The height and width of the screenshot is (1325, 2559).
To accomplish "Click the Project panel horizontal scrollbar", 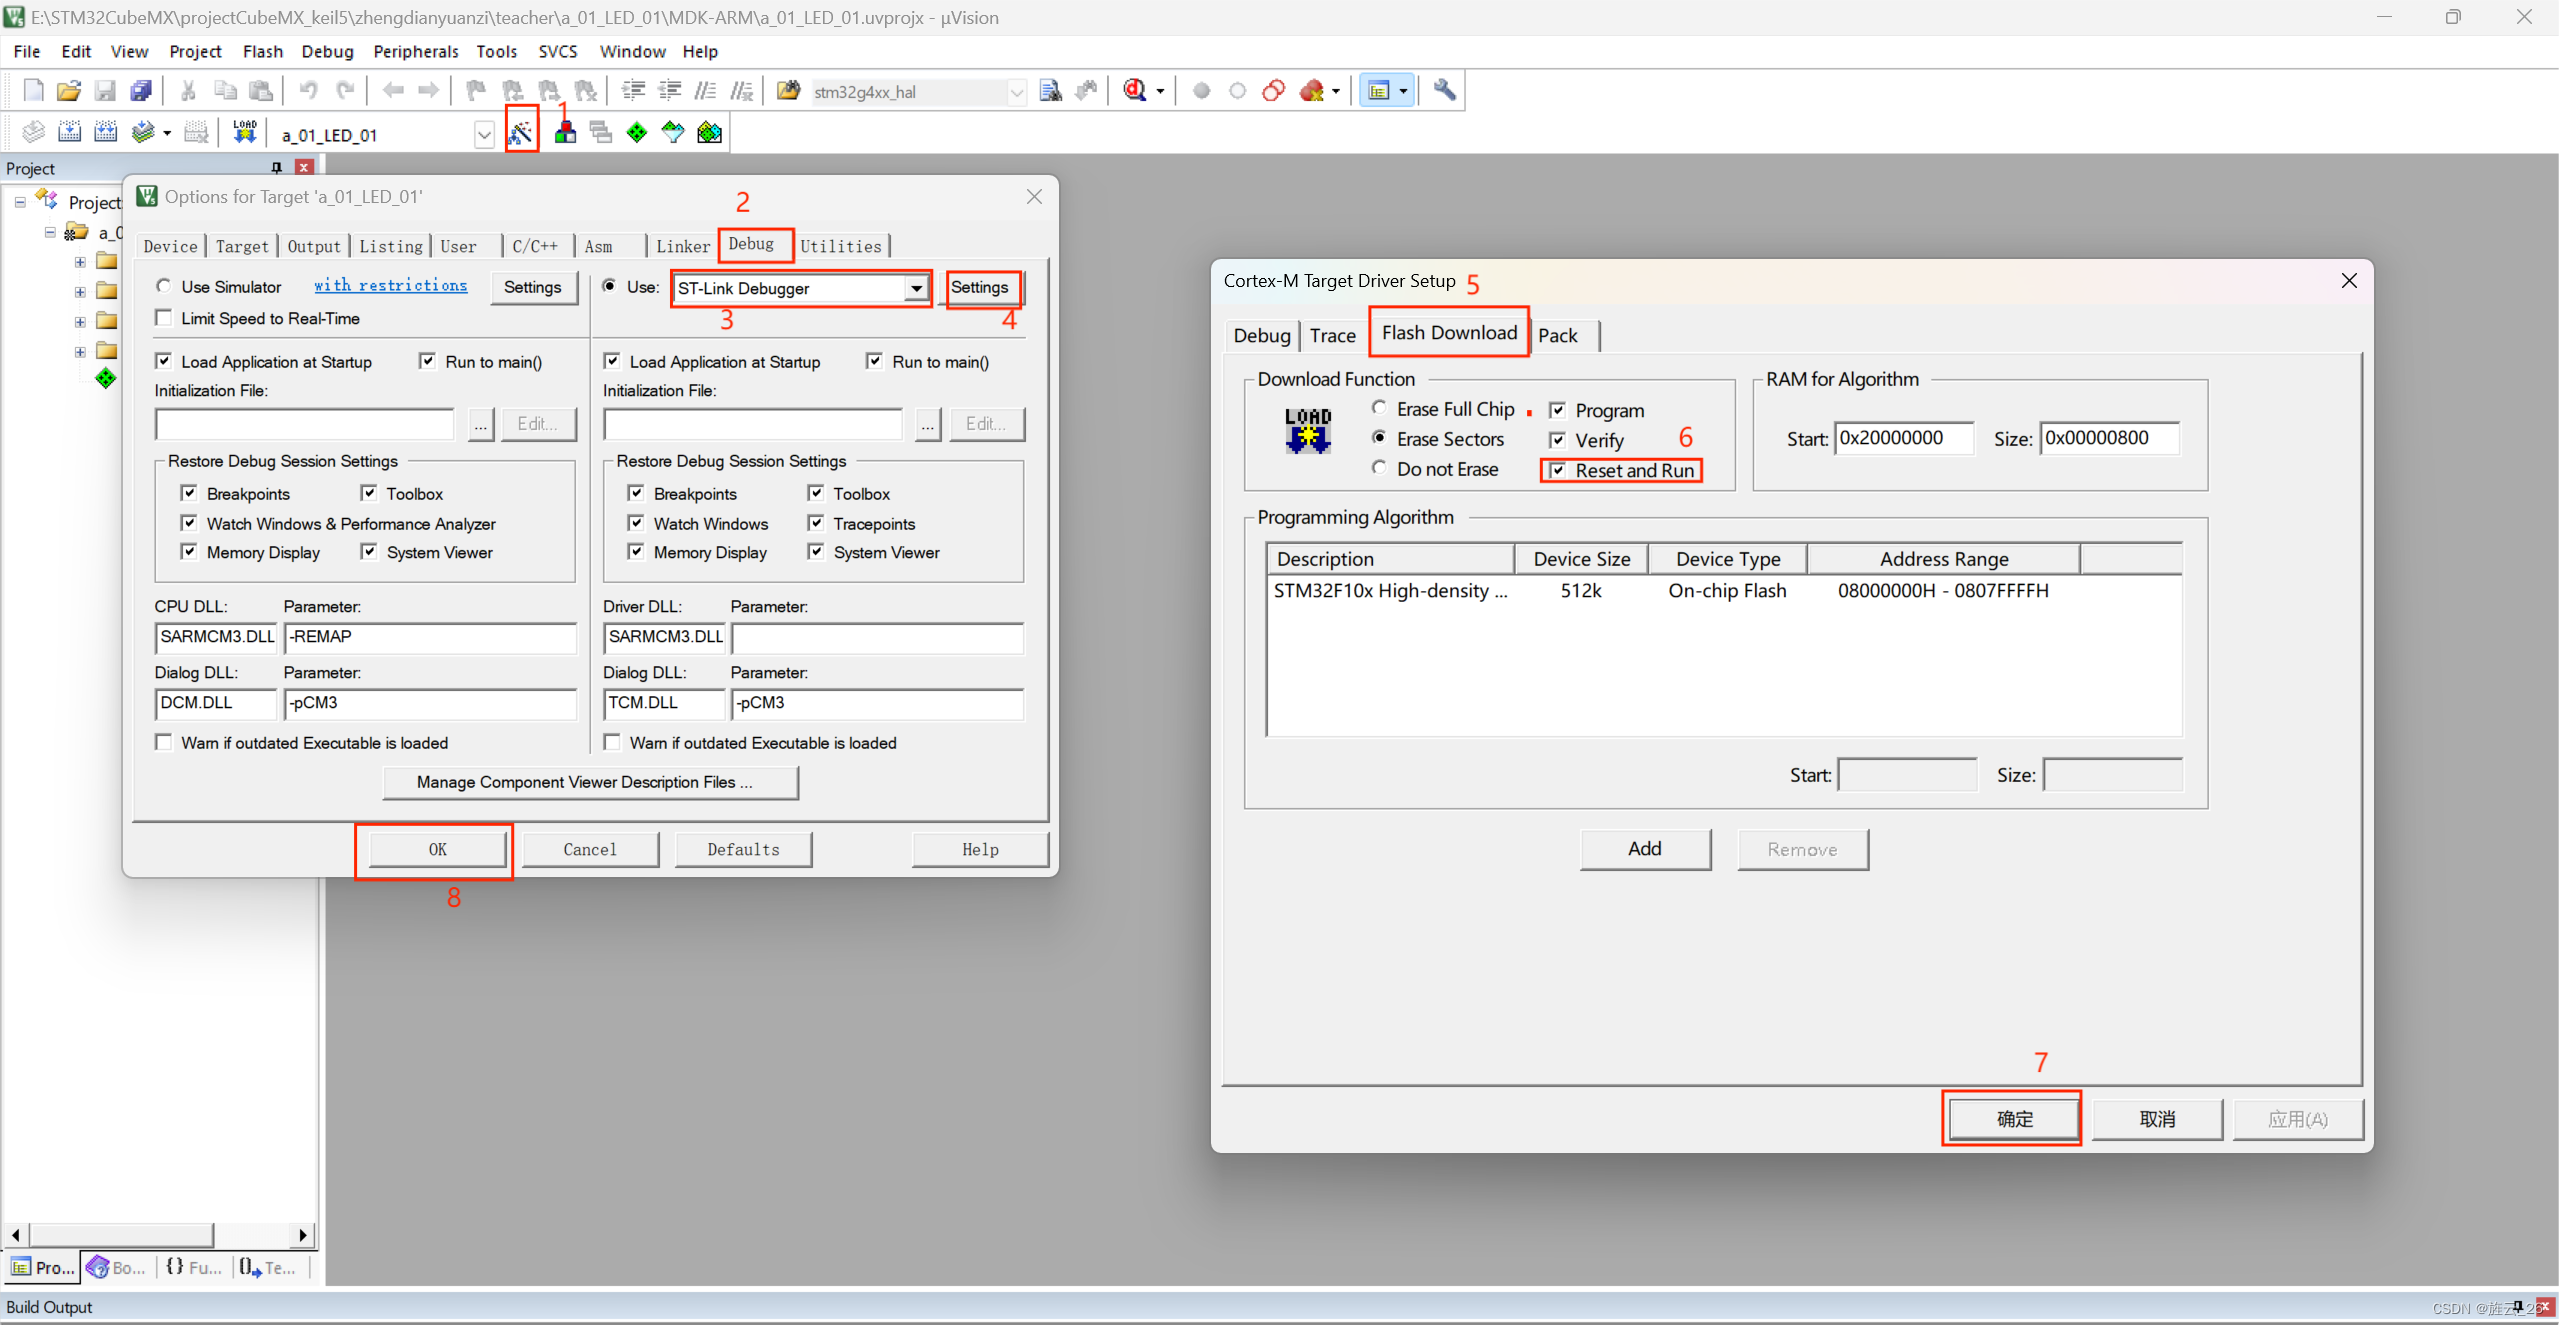I will coord(120,1235).
